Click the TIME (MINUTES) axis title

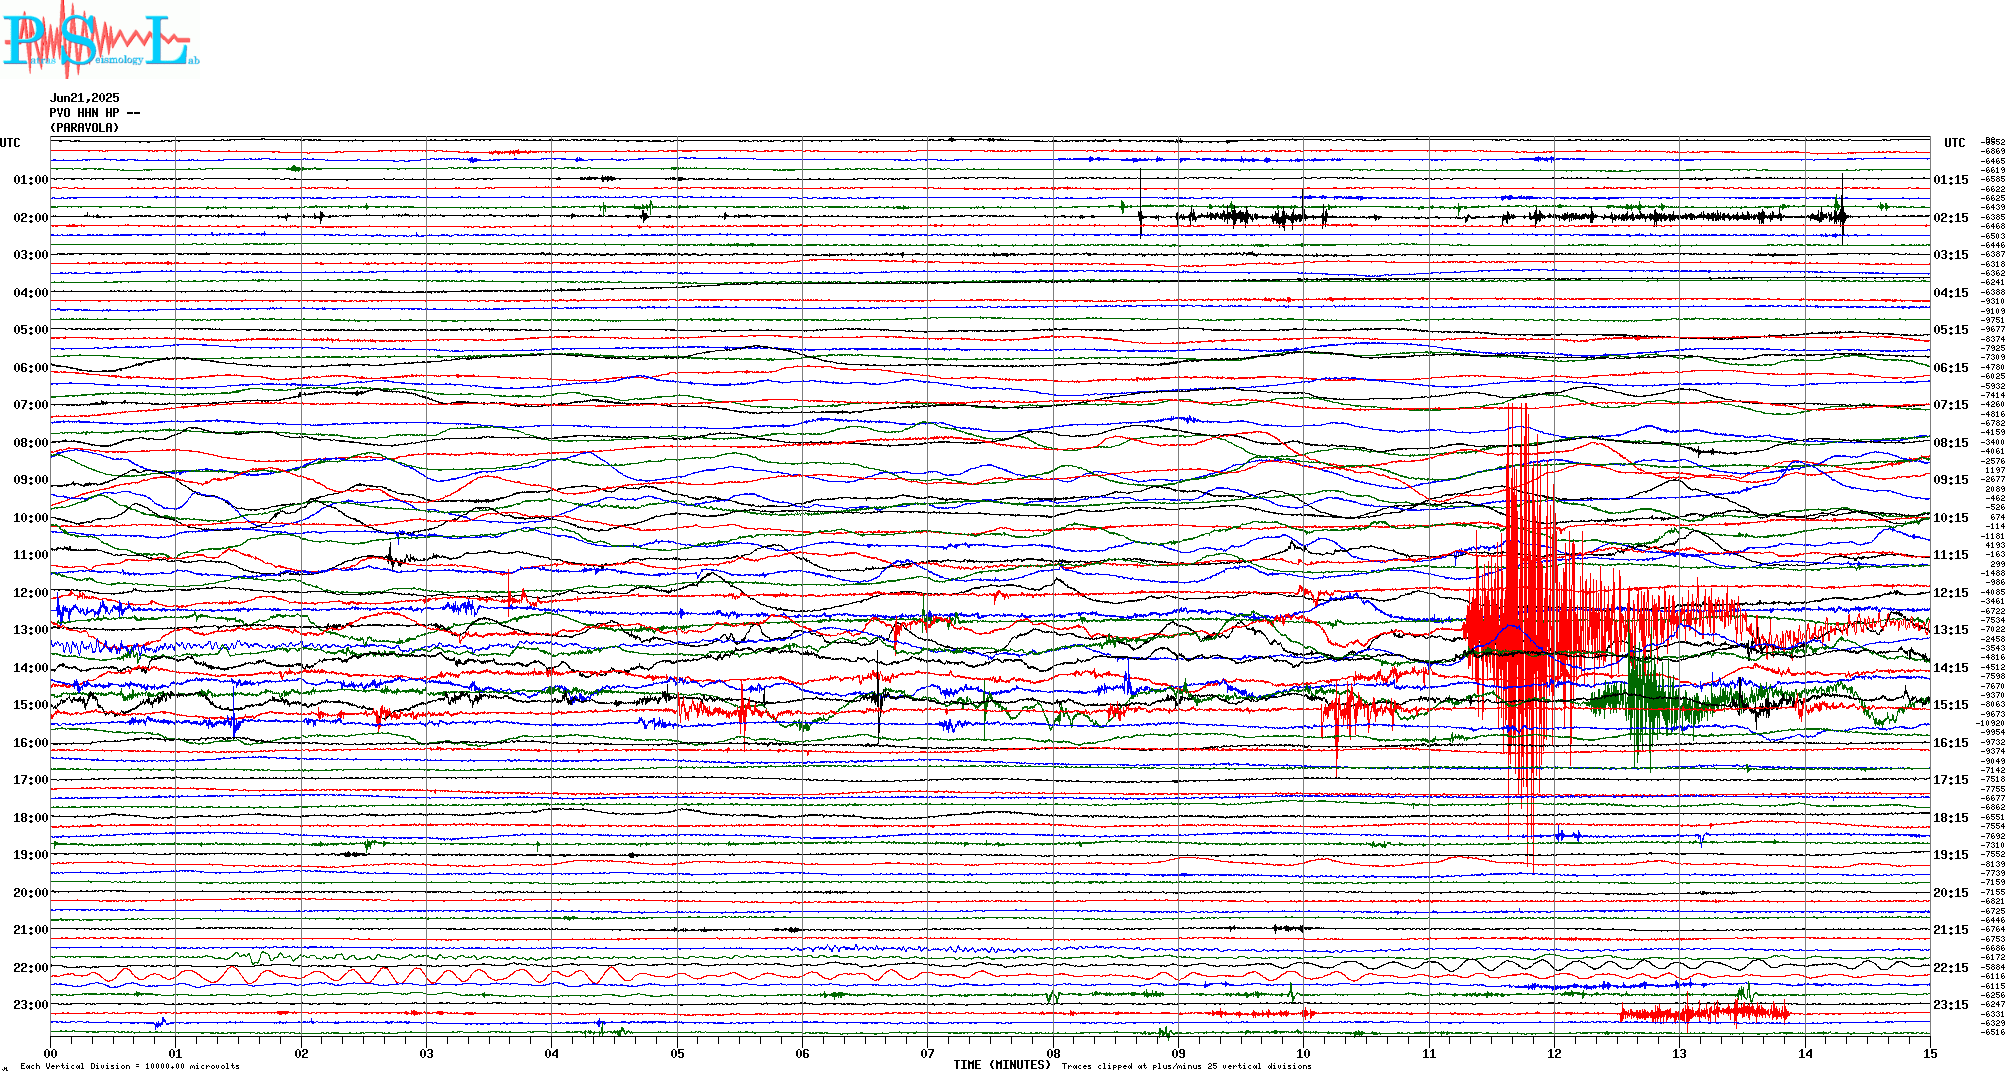tap(1002, 1065)
